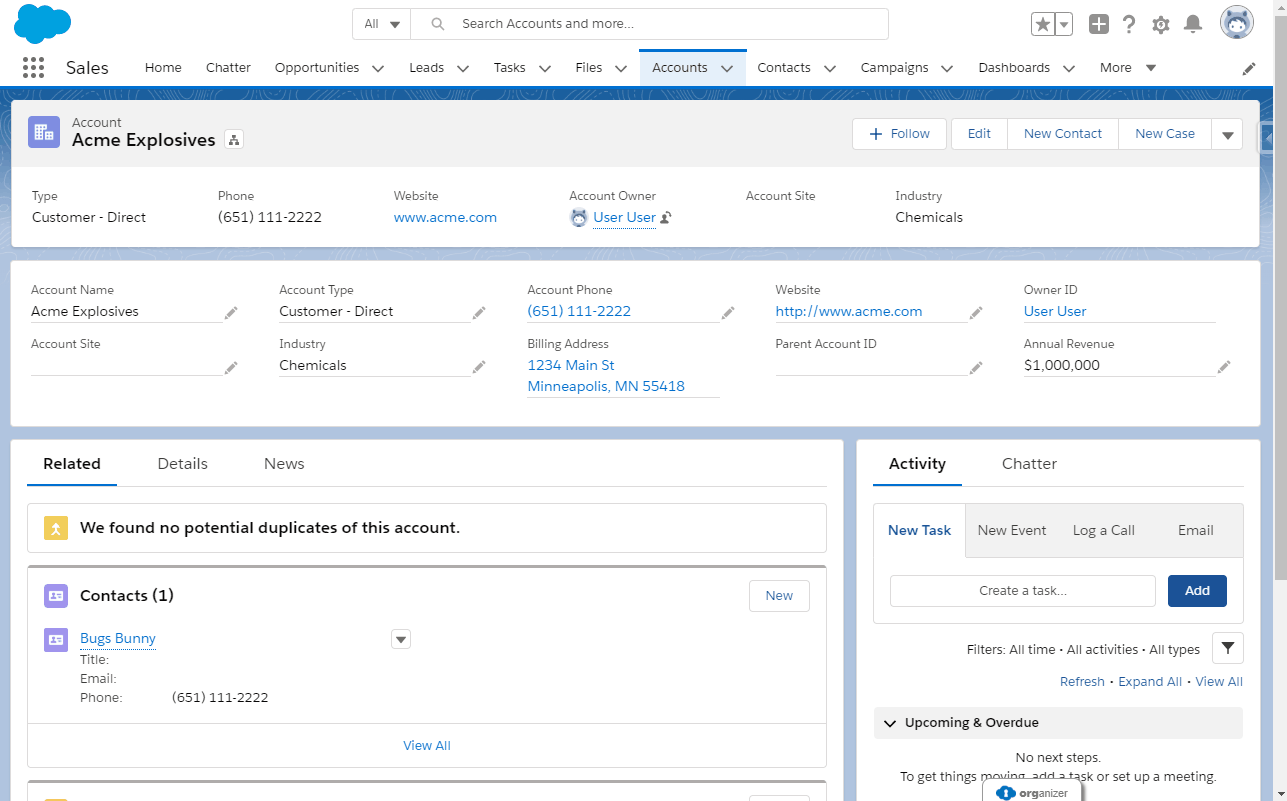The image size is (1287, 801).
Task: Open the Bugs Bunny contact link
Action: pos(118,639)
